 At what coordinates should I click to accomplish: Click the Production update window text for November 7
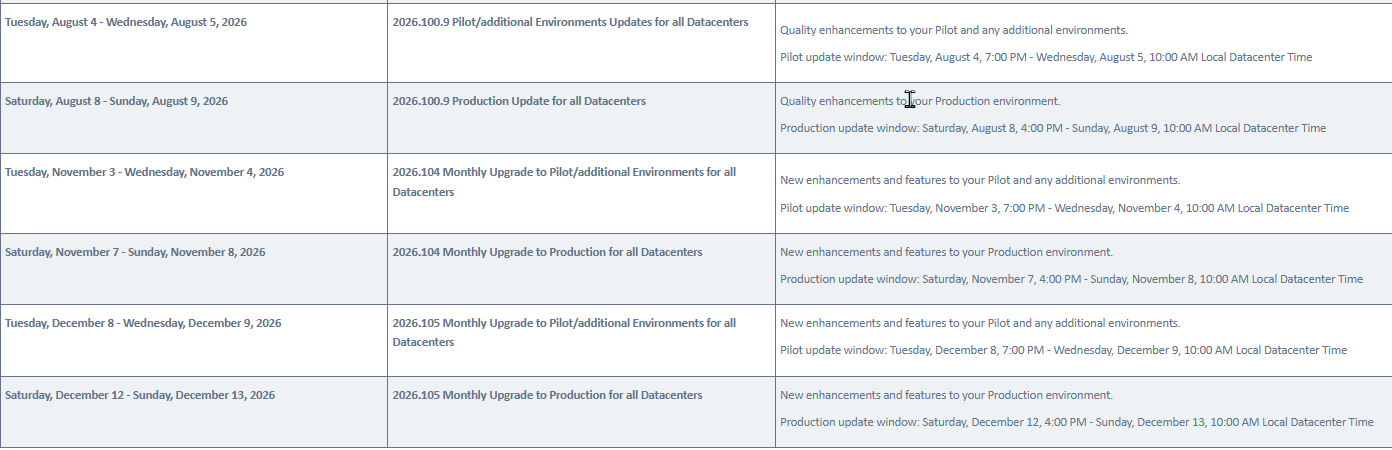(1071, 280)
